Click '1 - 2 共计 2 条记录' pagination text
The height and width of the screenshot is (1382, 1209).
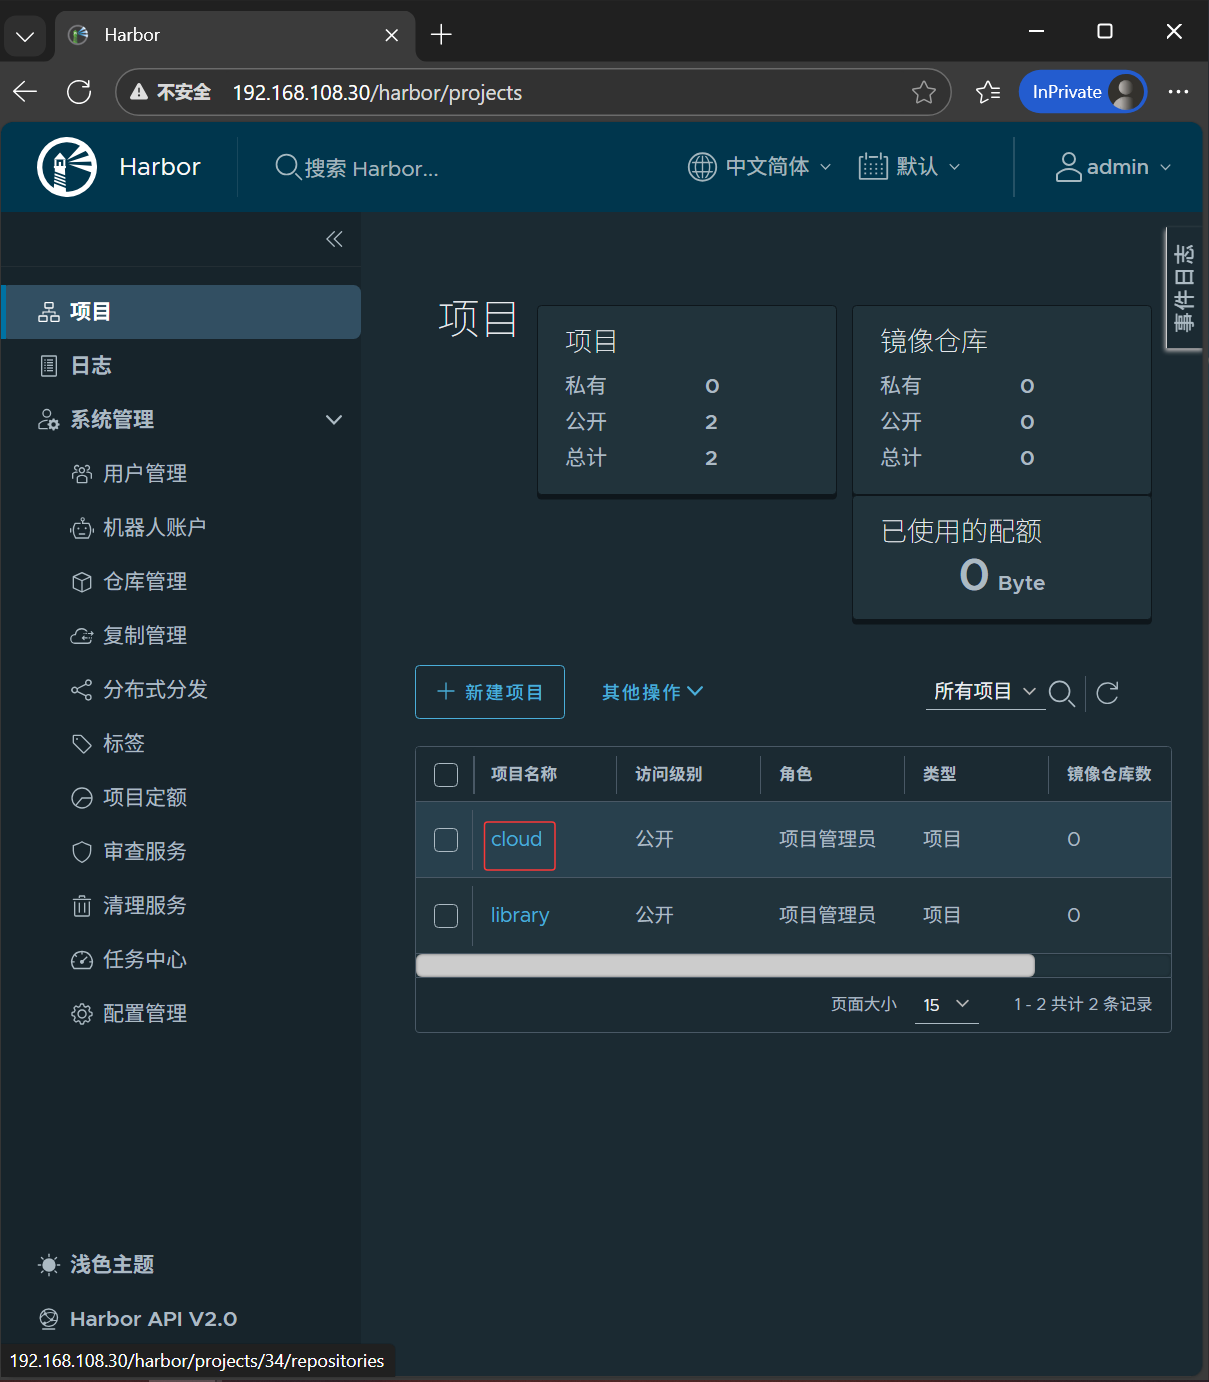(1083, 1004)
